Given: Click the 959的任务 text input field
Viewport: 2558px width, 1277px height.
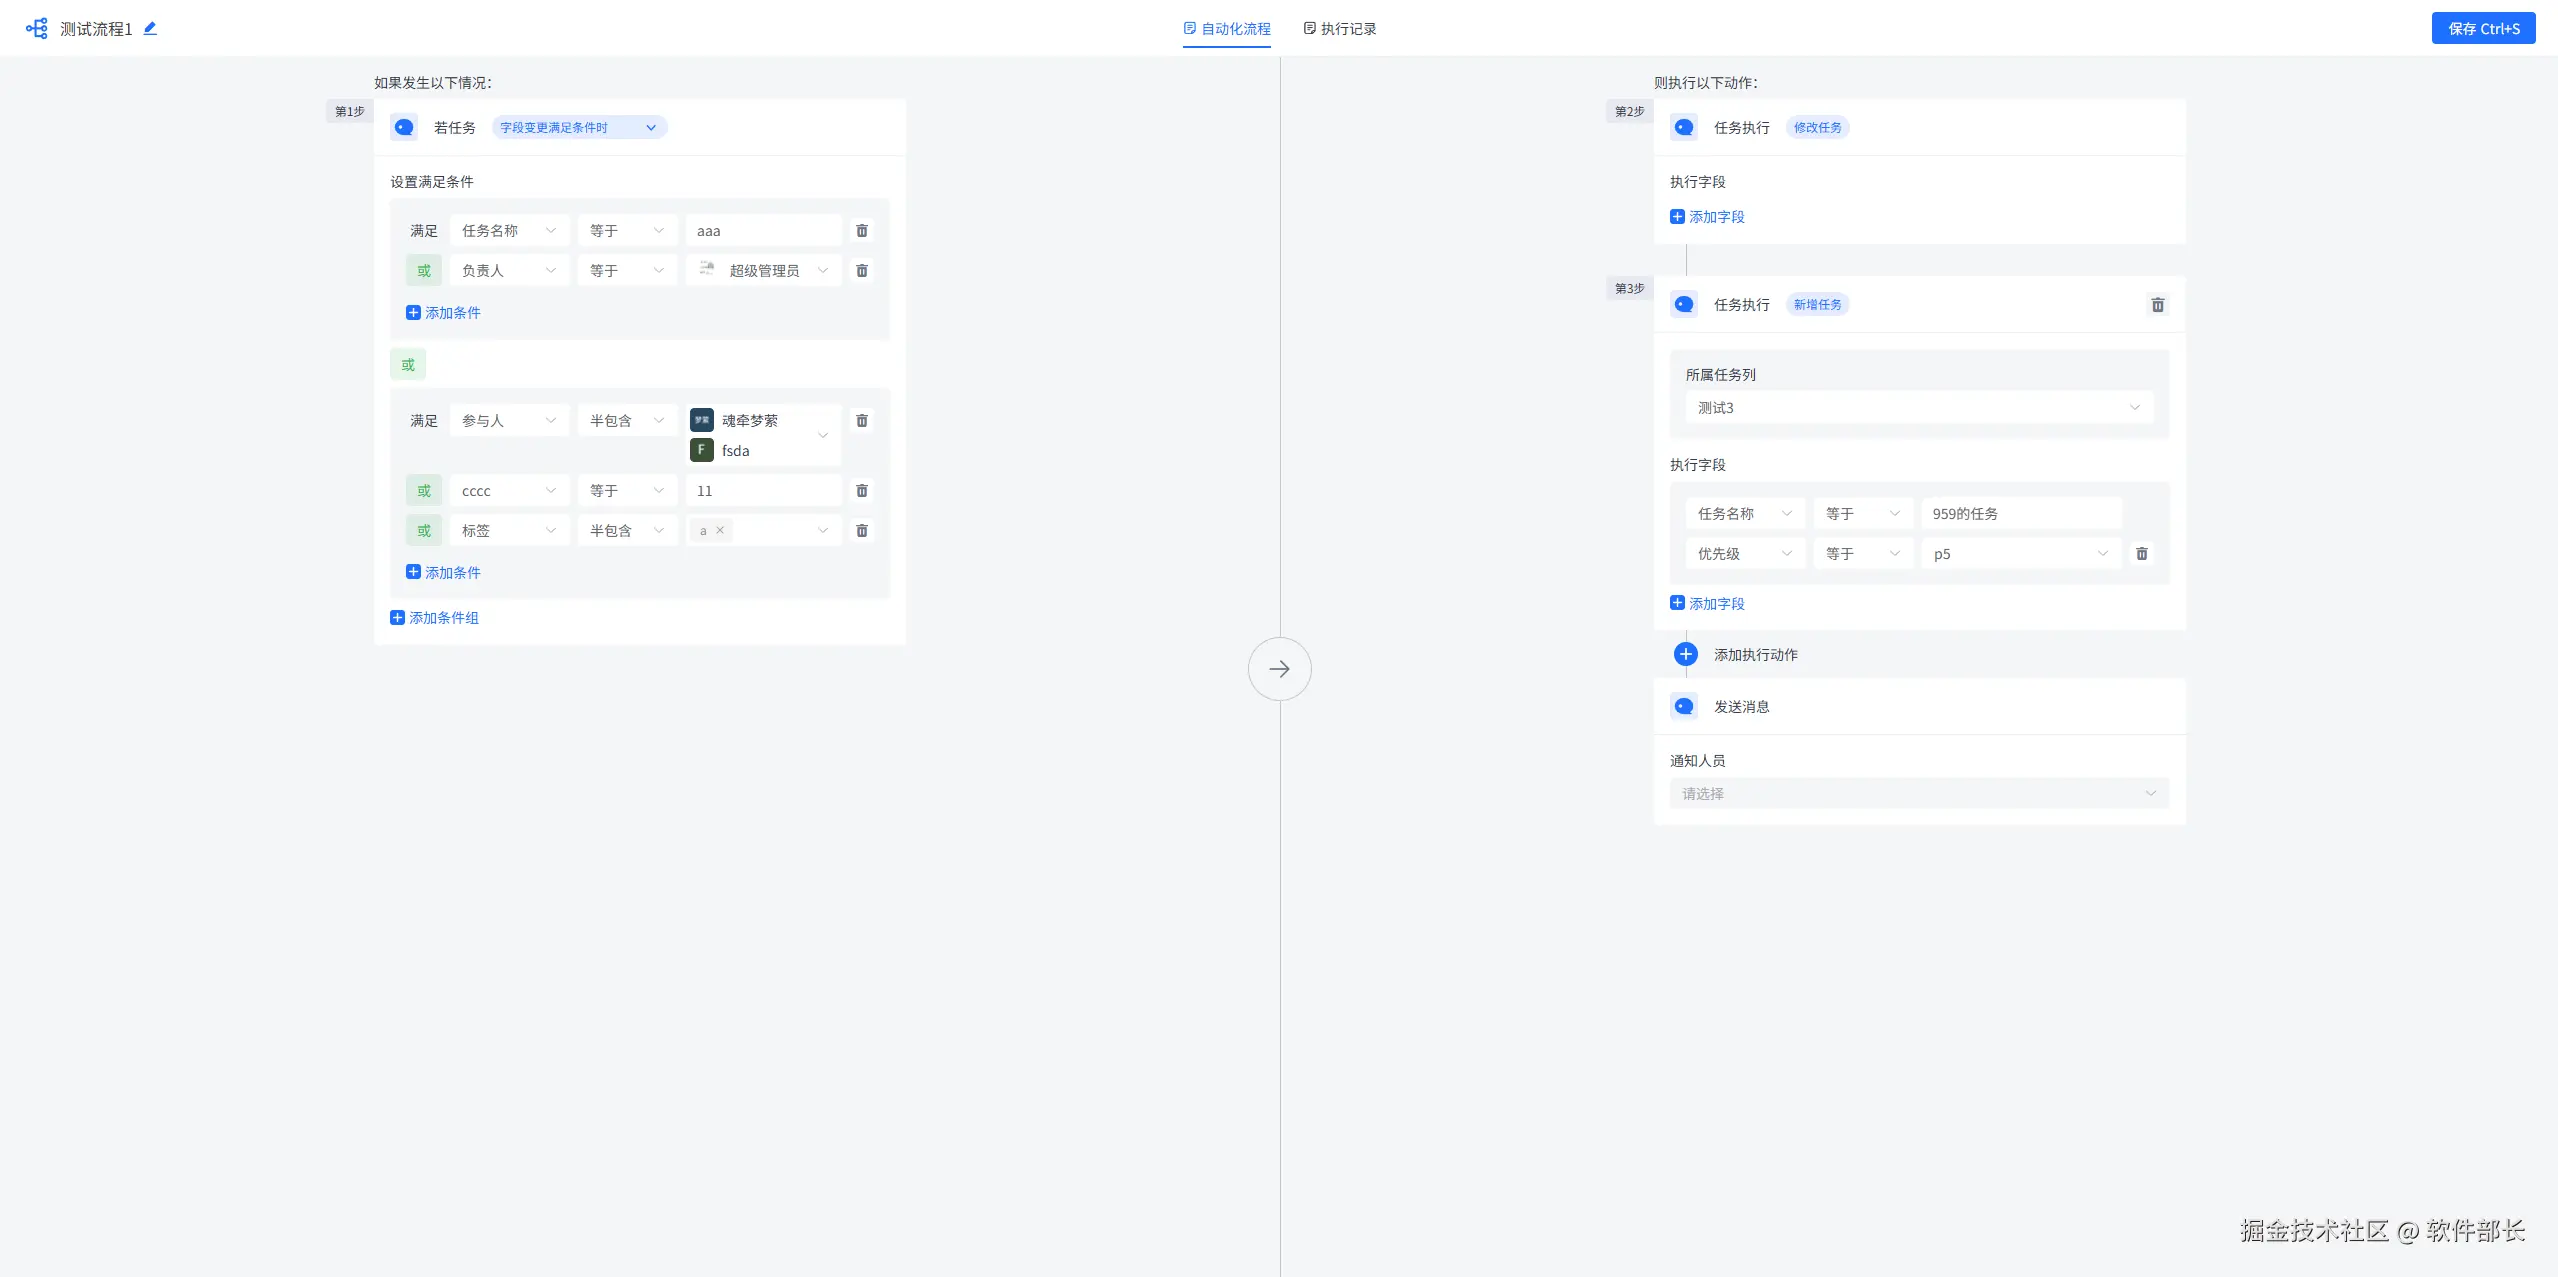Looking at the screenshot, I should (x=2019, y=514).
